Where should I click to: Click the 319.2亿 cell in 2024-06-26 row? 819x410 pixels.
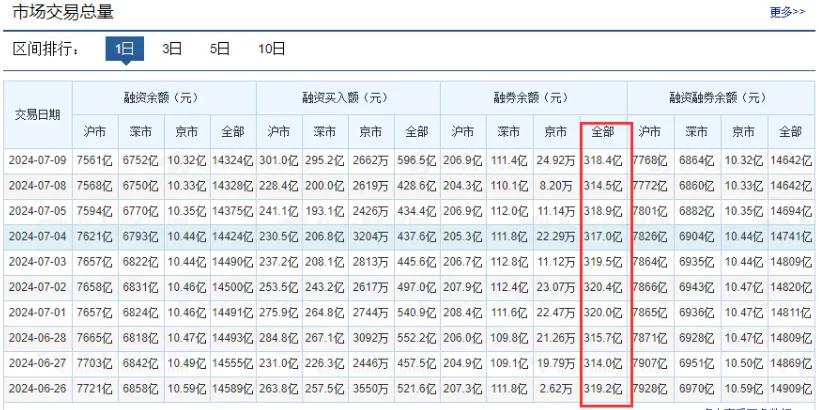[603, 389]
